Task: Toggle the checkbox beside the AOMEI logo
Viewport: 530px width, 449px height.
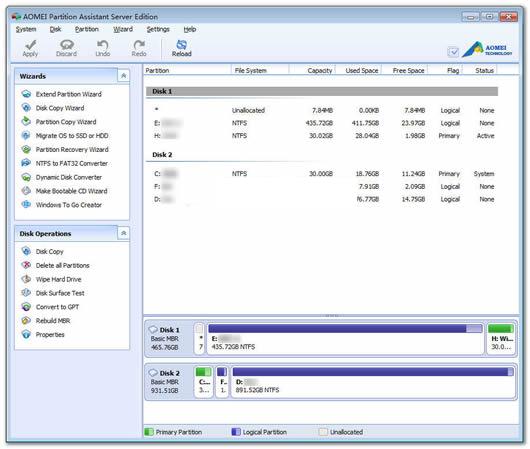Action: pyautogui.click(x=453, y=52)
